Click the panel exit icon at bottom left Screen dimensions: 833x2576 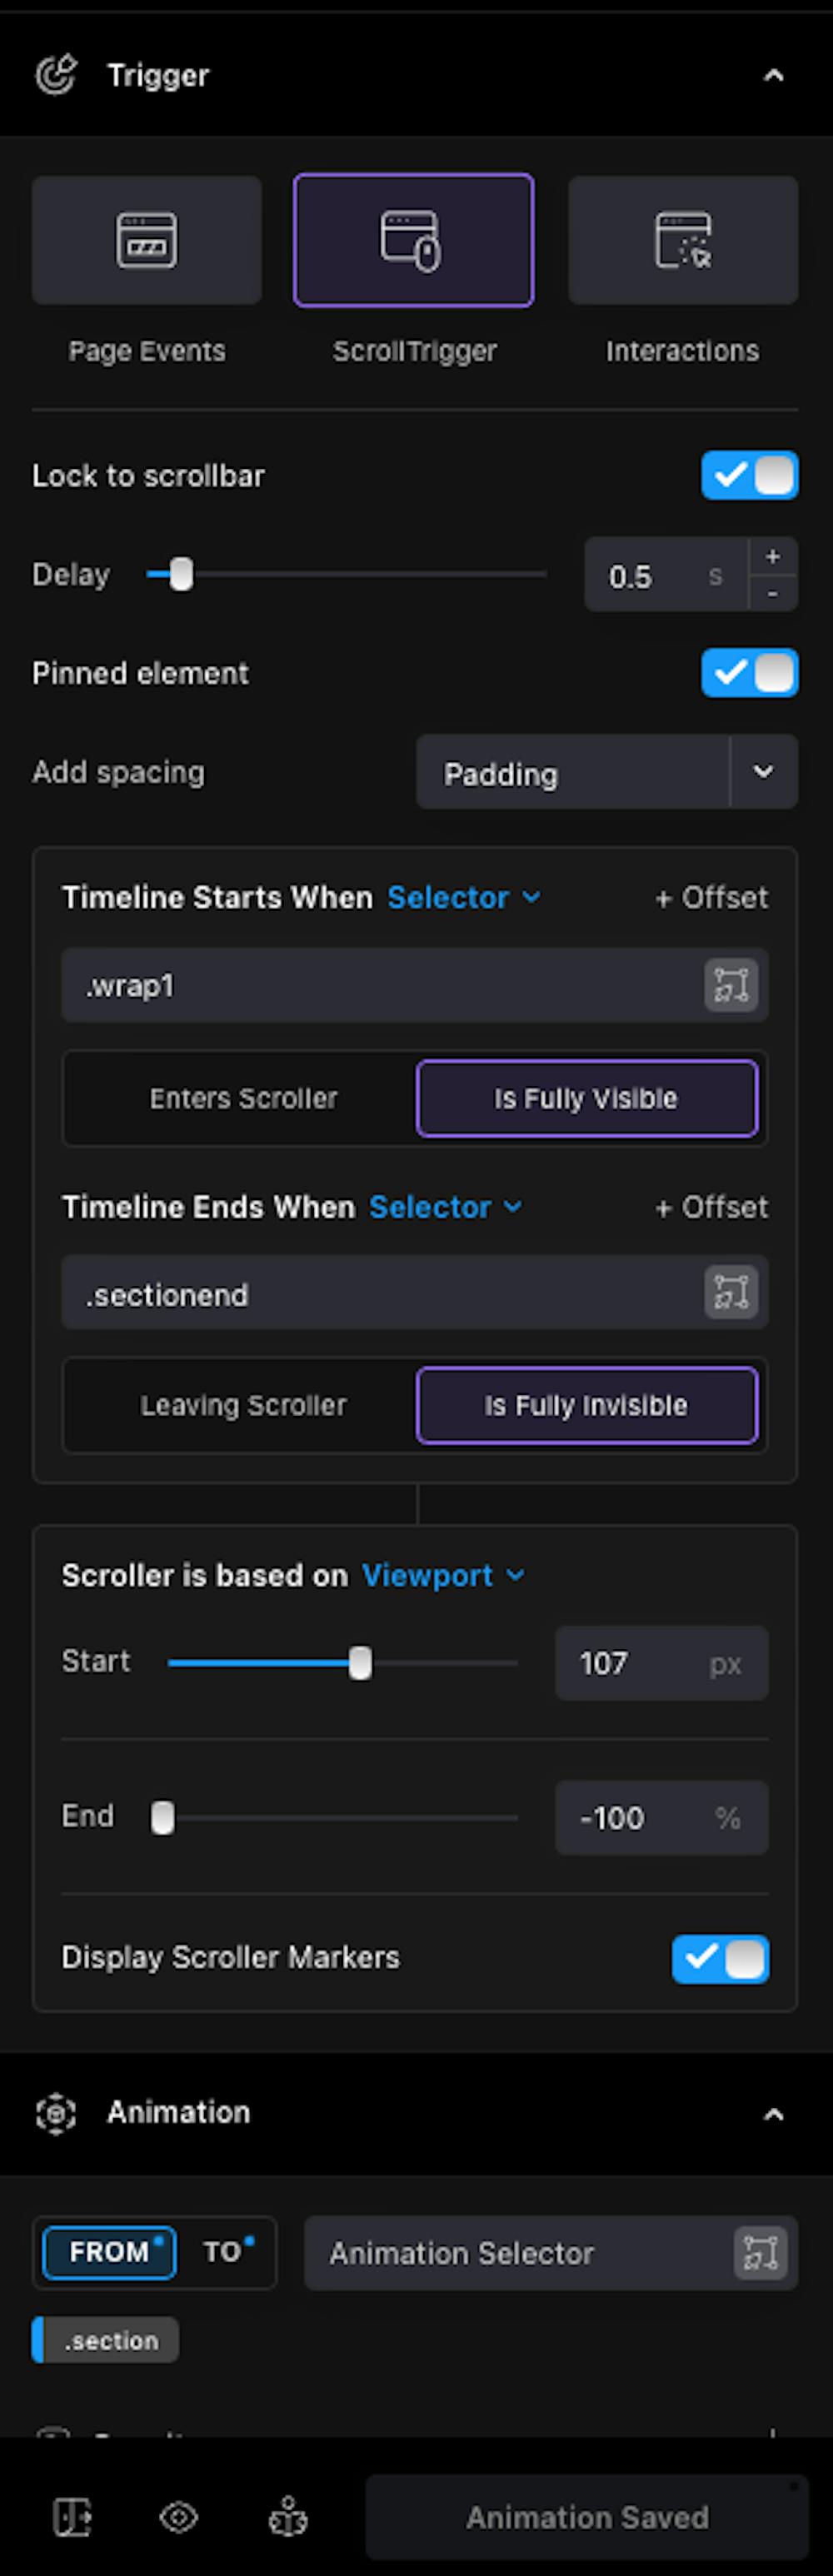pos(71,2517)
